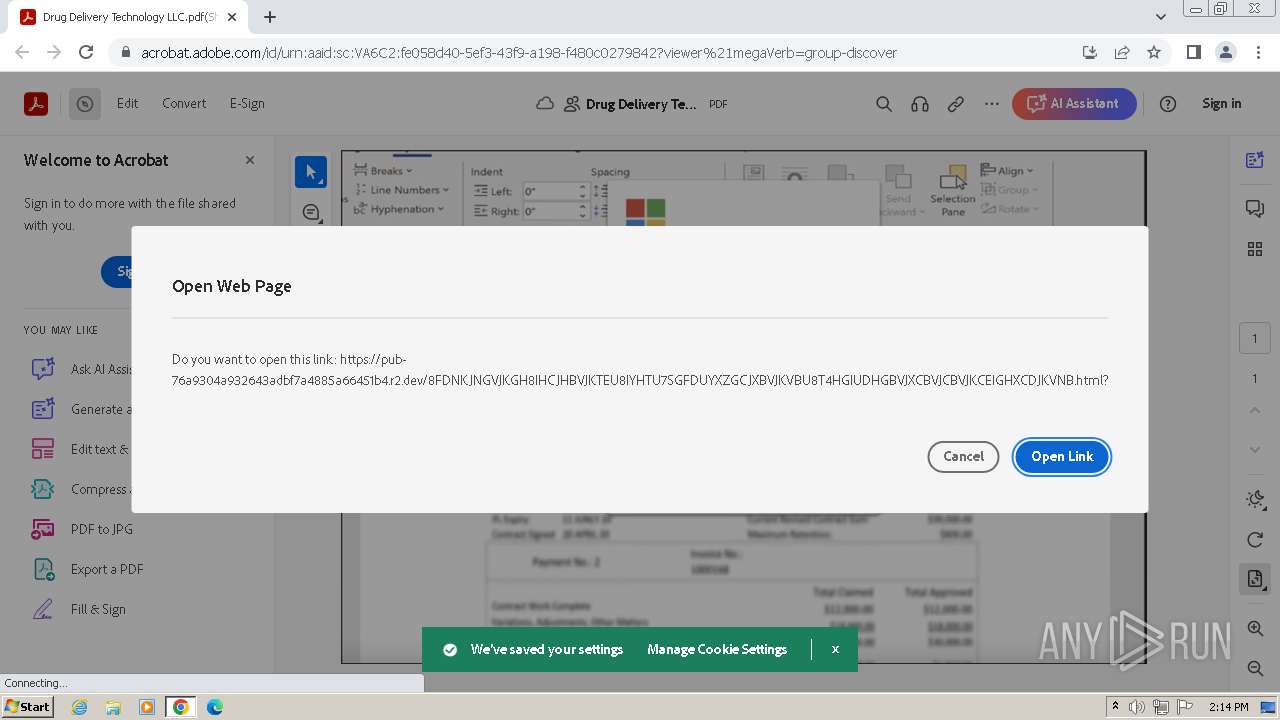This screenshot has width=1280, height=720.
Task: Click the shared people icon beside the title
Action: 572,103
